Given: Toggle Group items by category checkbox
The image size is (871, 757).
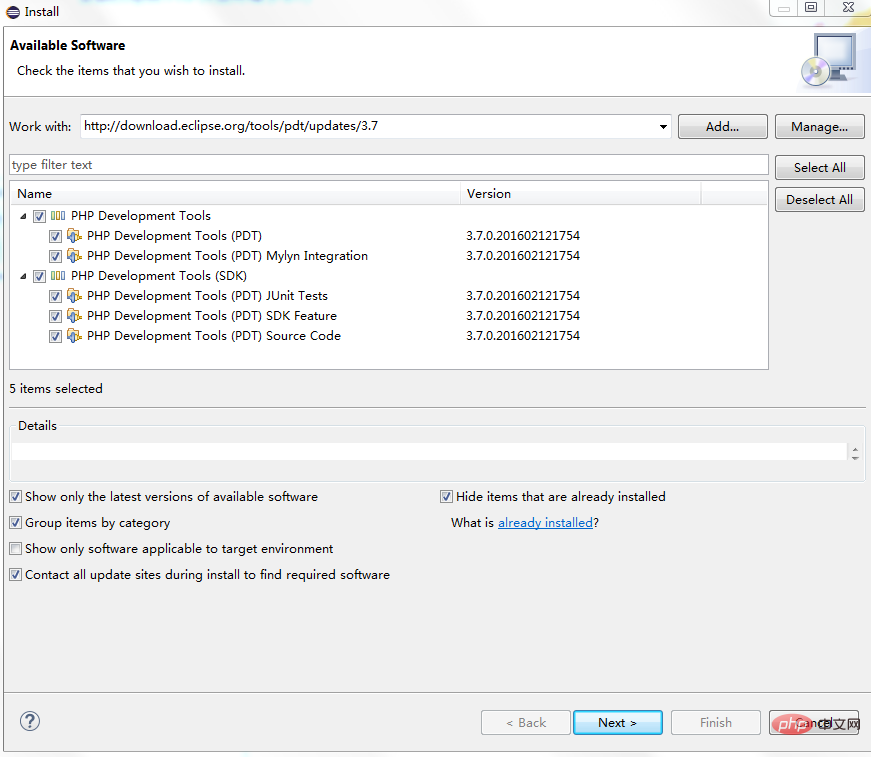Looking at the screenshot, I should [16, 523].
